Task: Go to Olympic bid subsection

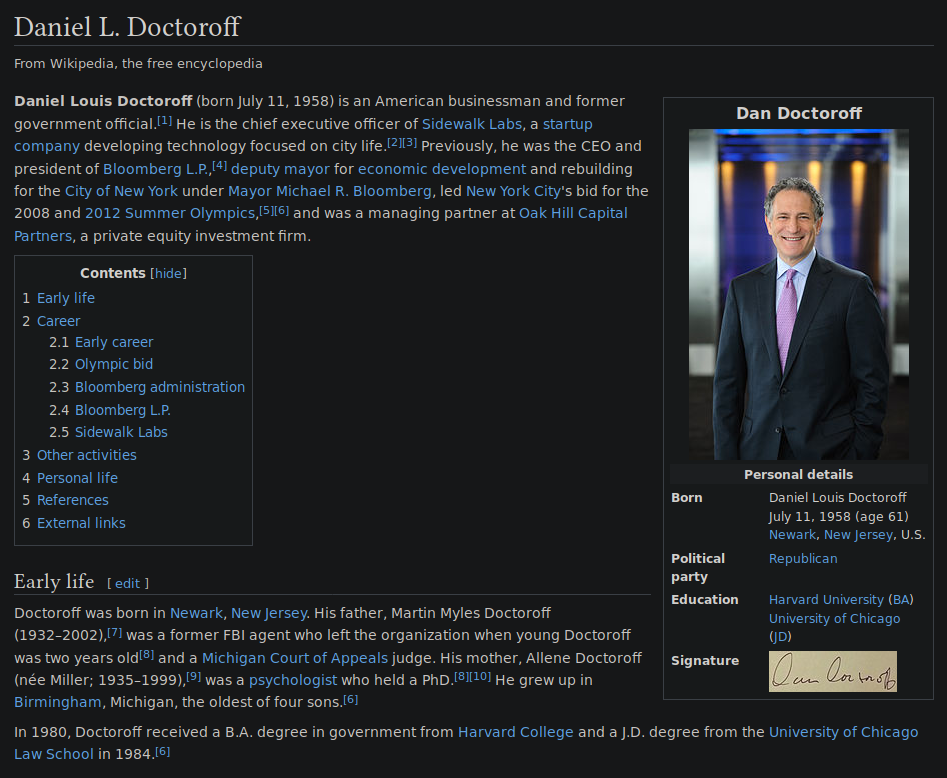Action: coord(113,364)
